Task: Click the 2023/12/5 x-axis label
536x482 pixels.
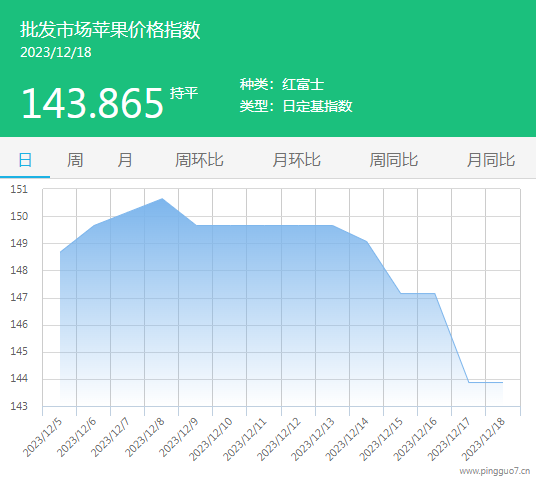Action: pyautogui.click(x=43, y=437)
